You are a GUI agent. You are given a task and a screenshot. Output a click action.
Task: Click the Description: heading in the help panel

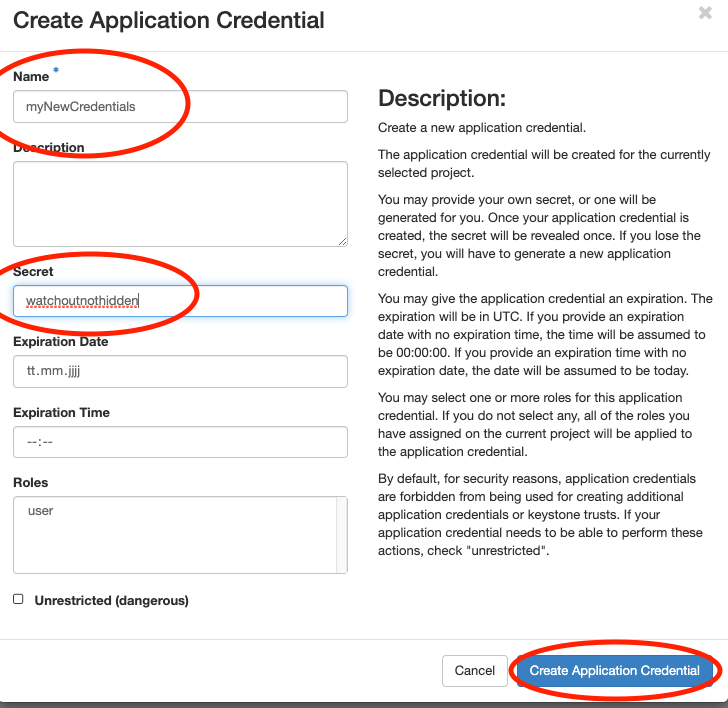442,99
